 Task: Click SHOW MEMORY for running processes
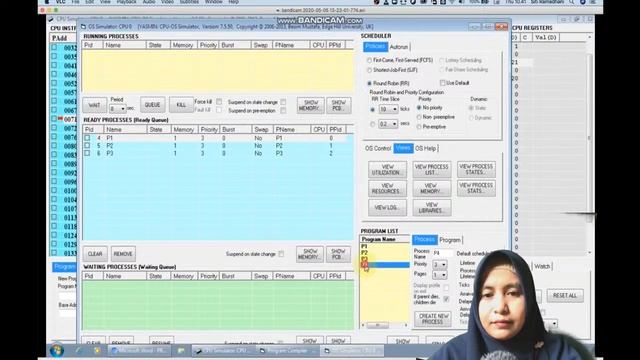[x=310, y=105]
